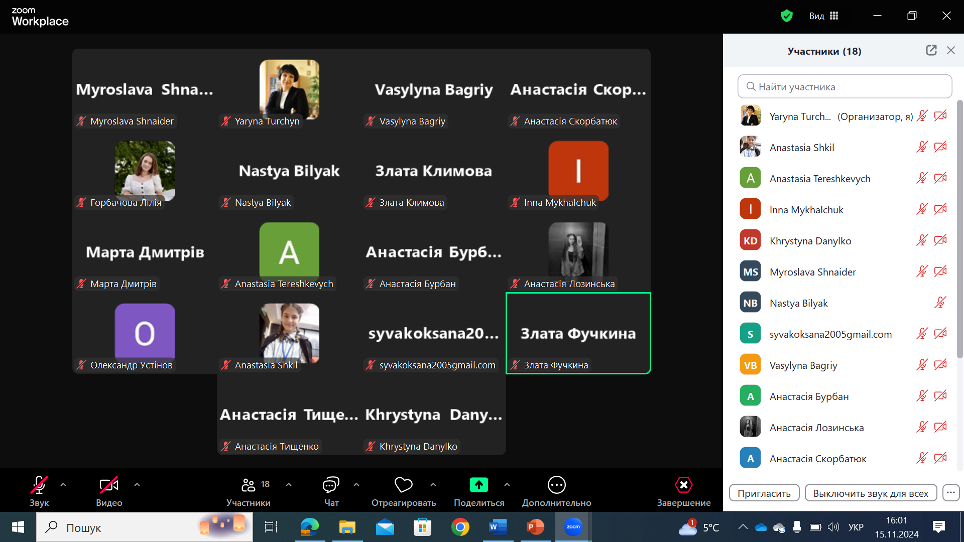Select Anastasia Shkil video tile
Image resolution: width=964 pixels, height=542 pixels.
coord(289,333)
